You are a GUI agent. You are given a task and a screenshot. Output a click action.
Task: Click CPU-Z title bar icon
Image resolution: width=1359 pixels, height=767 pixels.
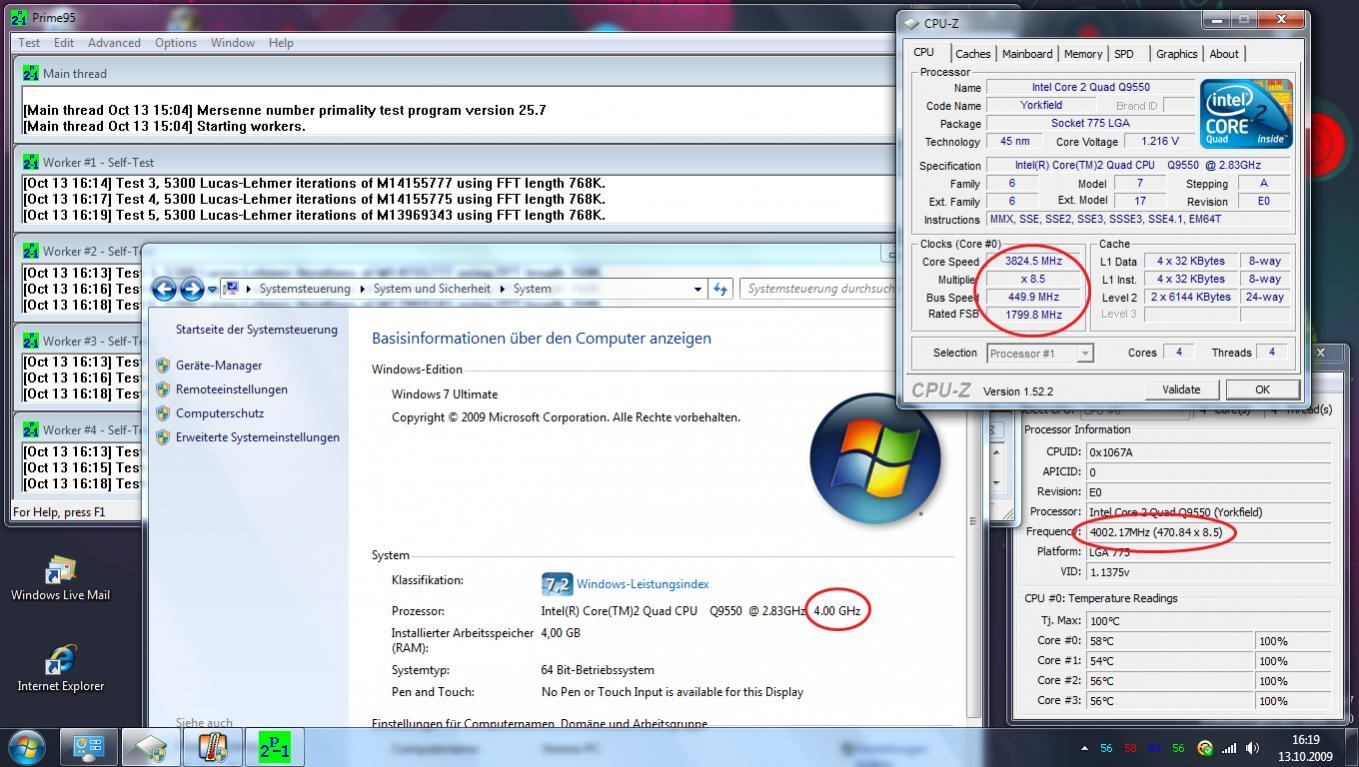(x=910, y=23)
